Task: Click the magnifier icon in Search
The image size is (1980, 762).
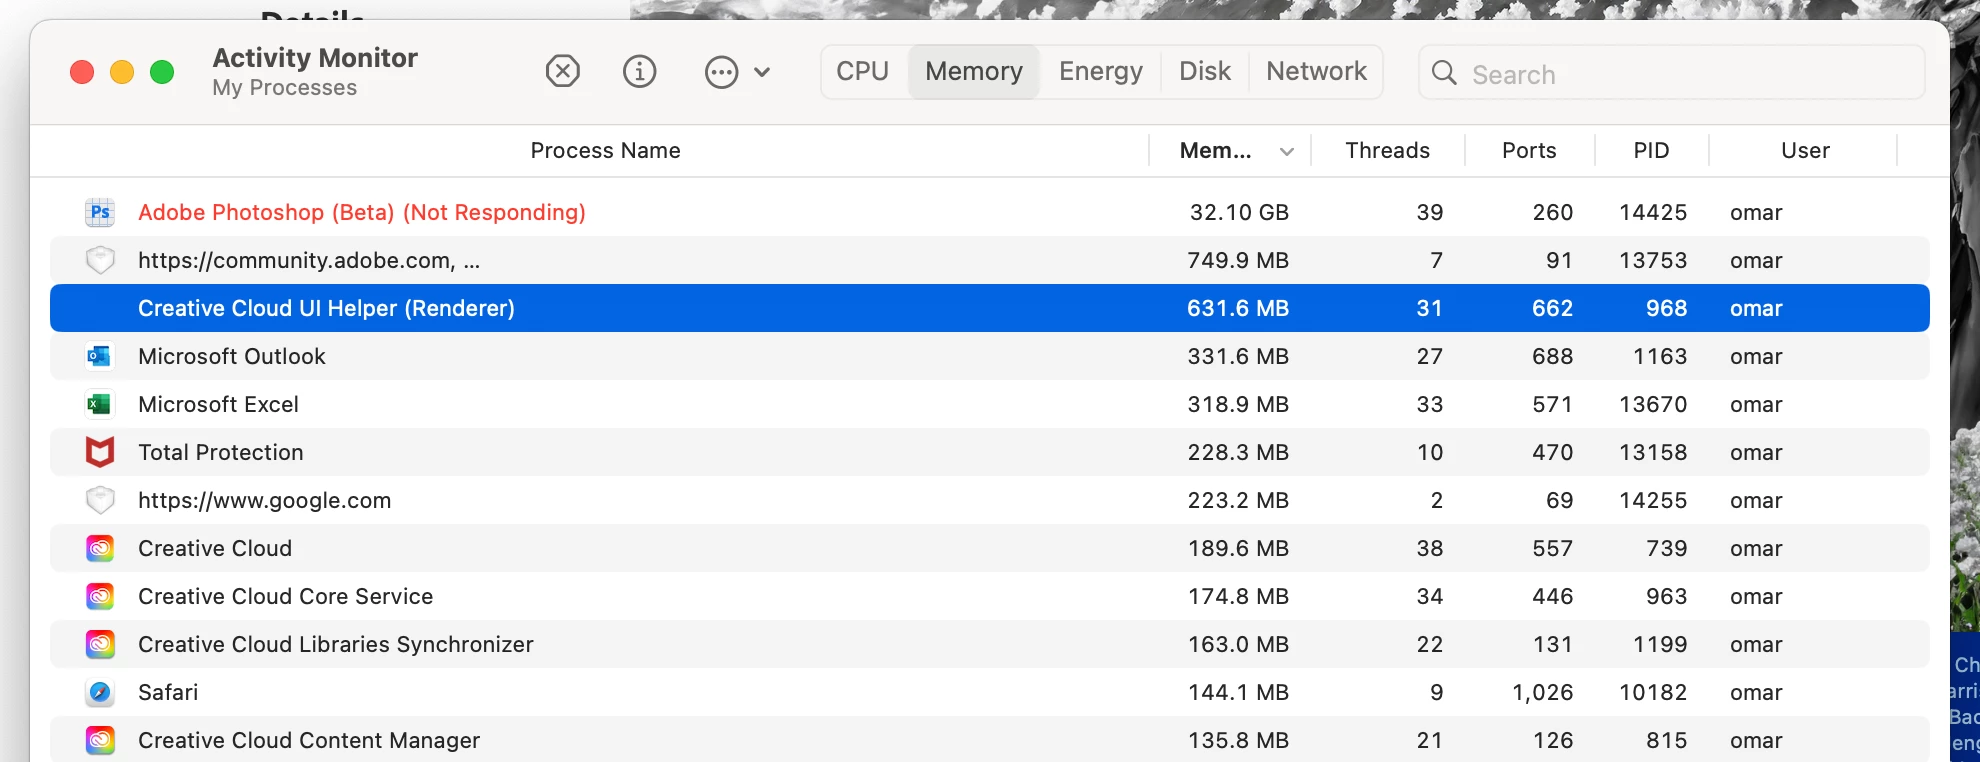Action: tap(1444, 73)
